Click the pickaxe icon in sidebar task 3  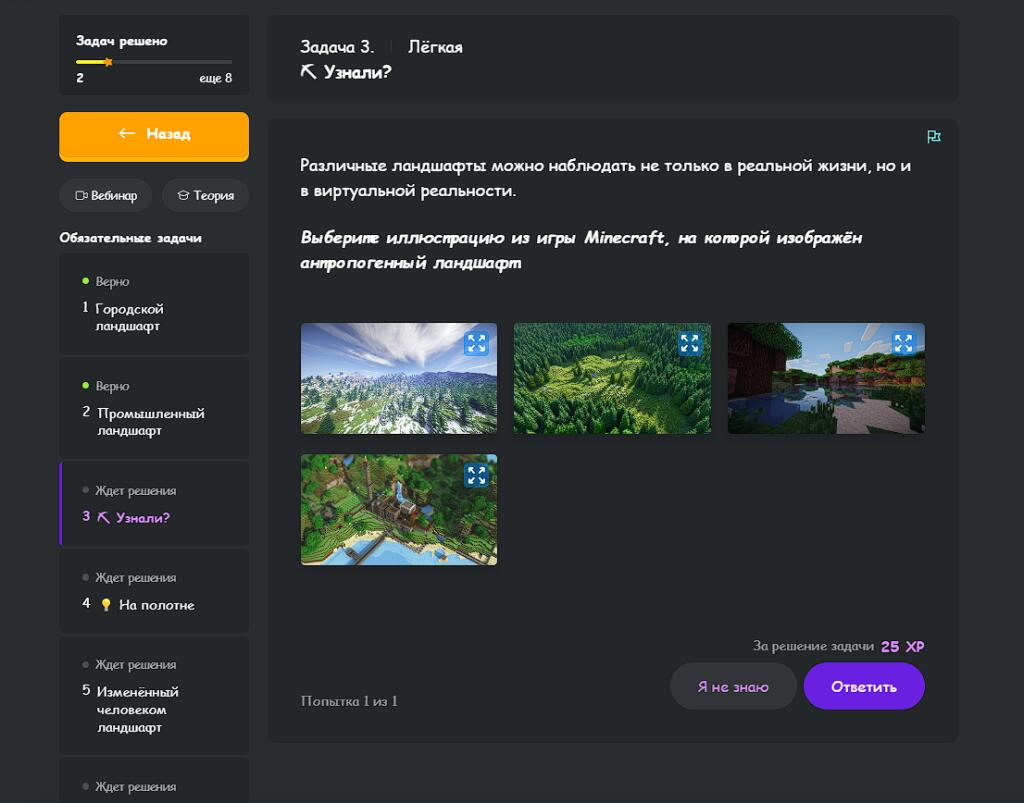[103, 518]
